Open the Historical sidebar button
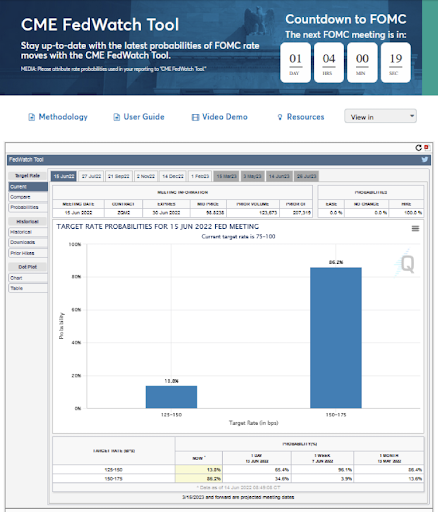This screenshot has width=438, height=512. pyautogui.click(x=28, y=232)
